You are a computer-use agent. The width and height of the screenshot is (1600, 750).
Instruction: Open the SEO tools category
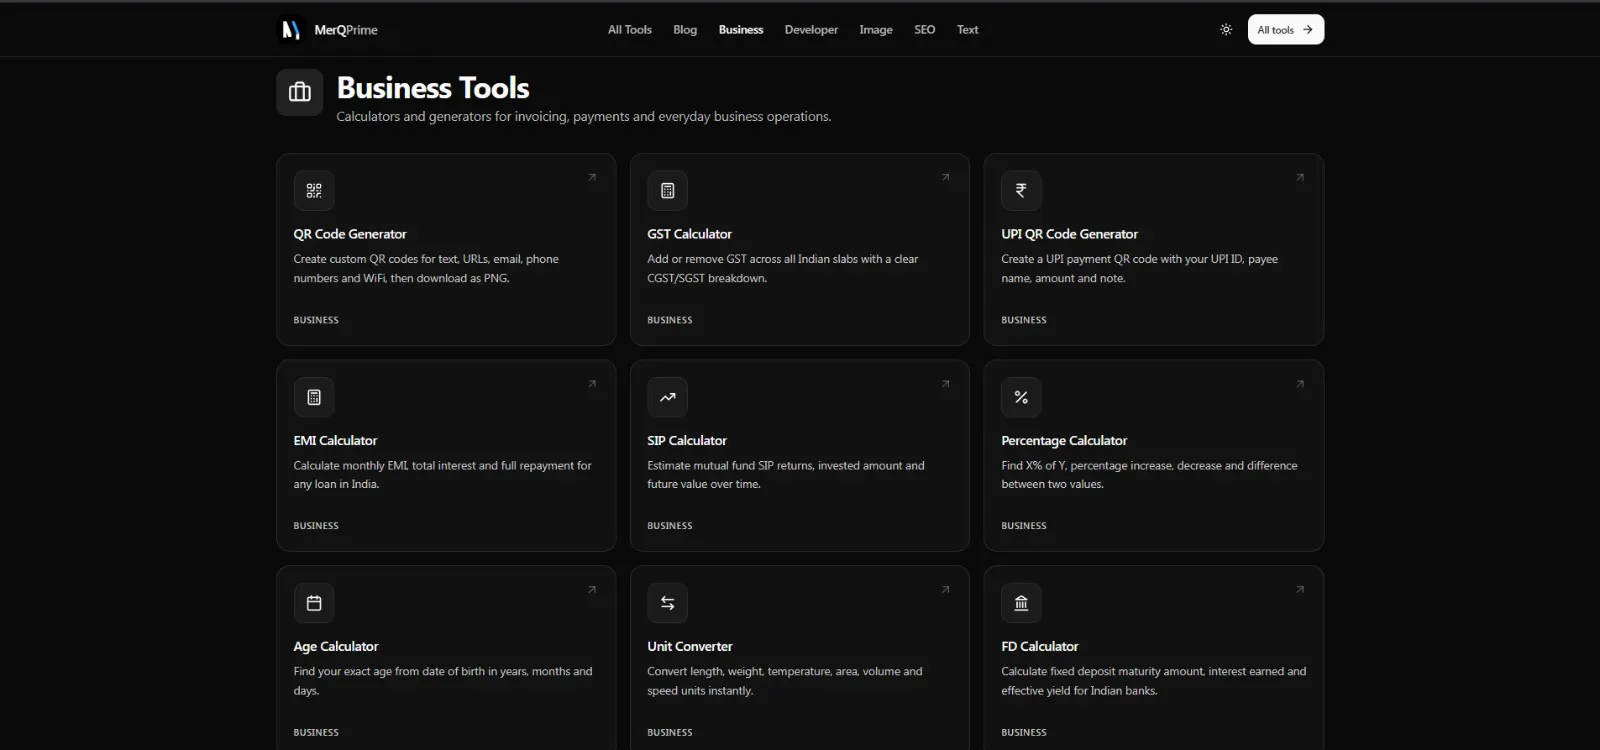pos(925,30)
